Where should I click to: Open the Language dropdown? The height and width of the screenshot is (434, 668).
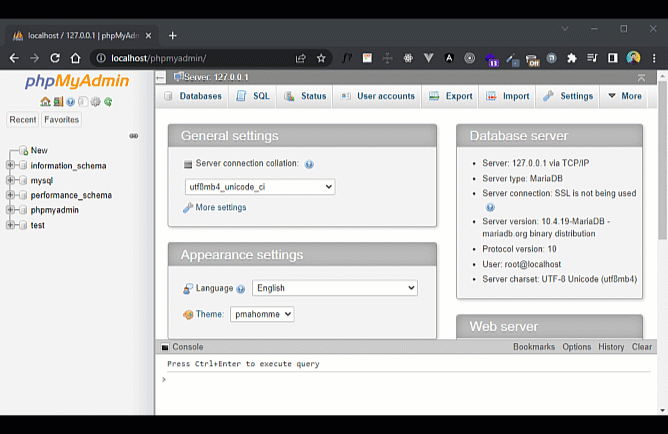tap(335, 288)
